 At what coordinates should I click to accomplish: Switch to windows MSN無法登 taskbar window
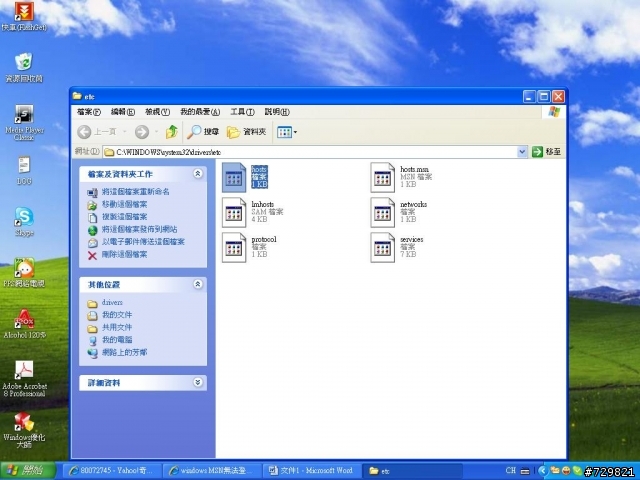click(211, 471)
